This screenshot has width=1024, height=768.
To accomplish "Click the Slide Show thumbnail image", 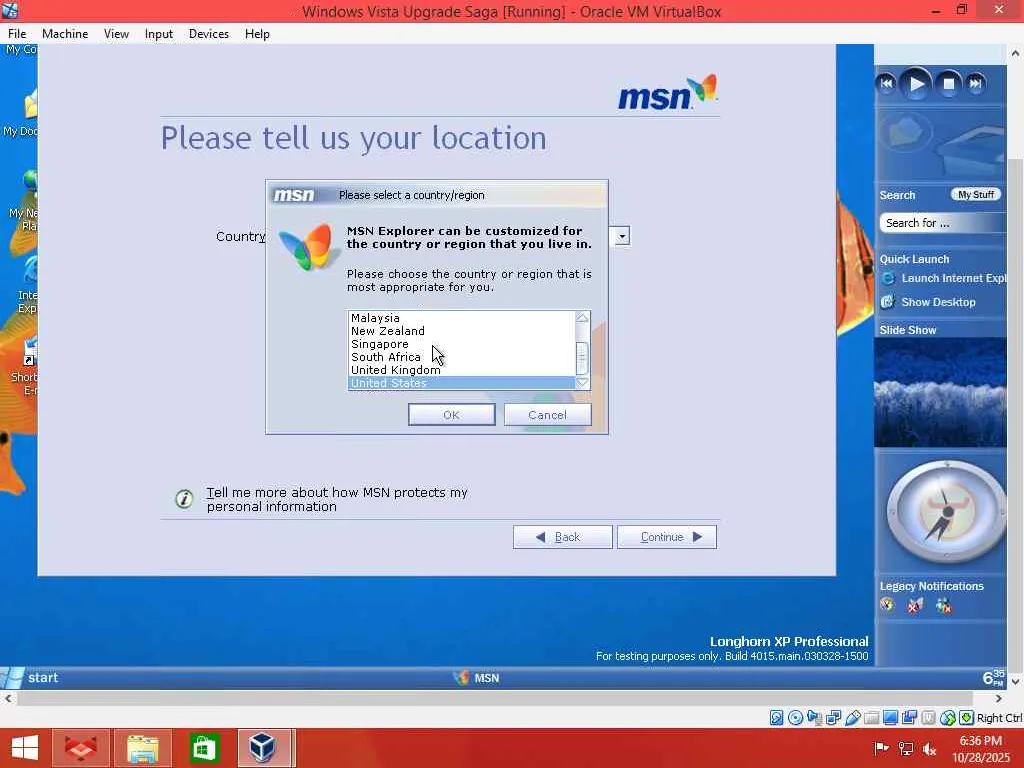I will [940, 392].
